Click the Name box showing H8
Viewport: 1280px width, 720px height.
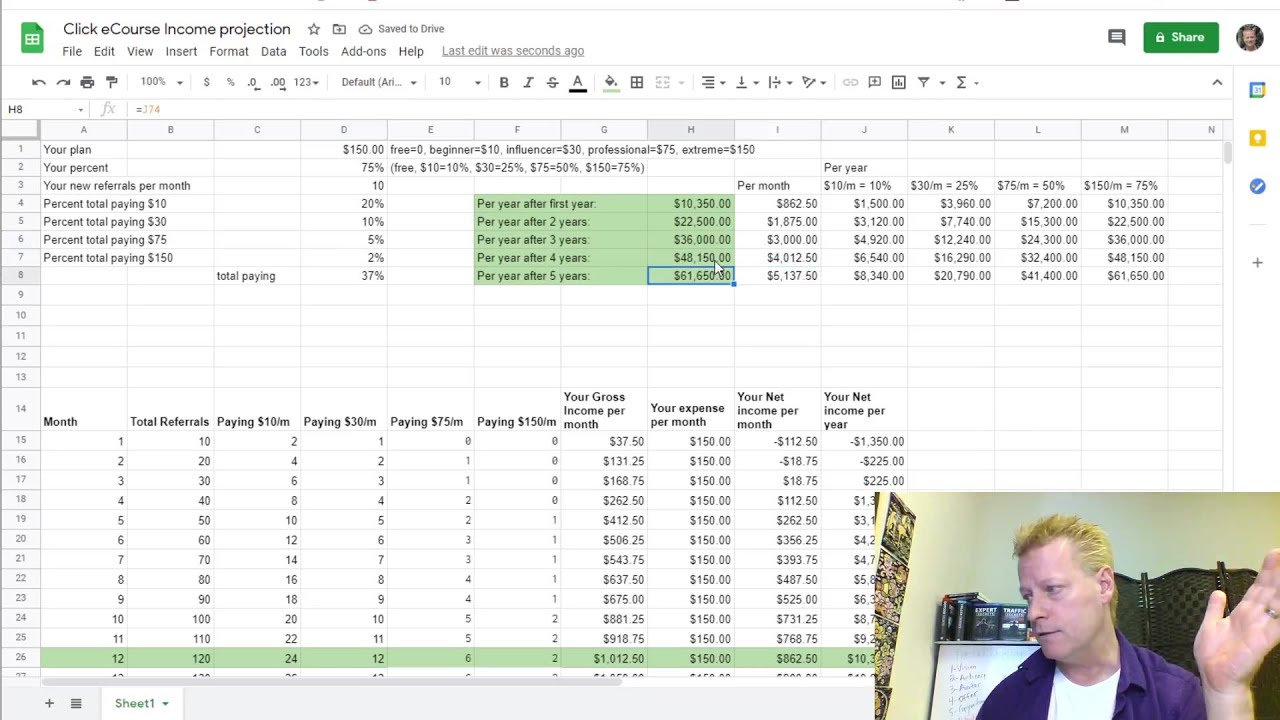(x=45, y=109)
